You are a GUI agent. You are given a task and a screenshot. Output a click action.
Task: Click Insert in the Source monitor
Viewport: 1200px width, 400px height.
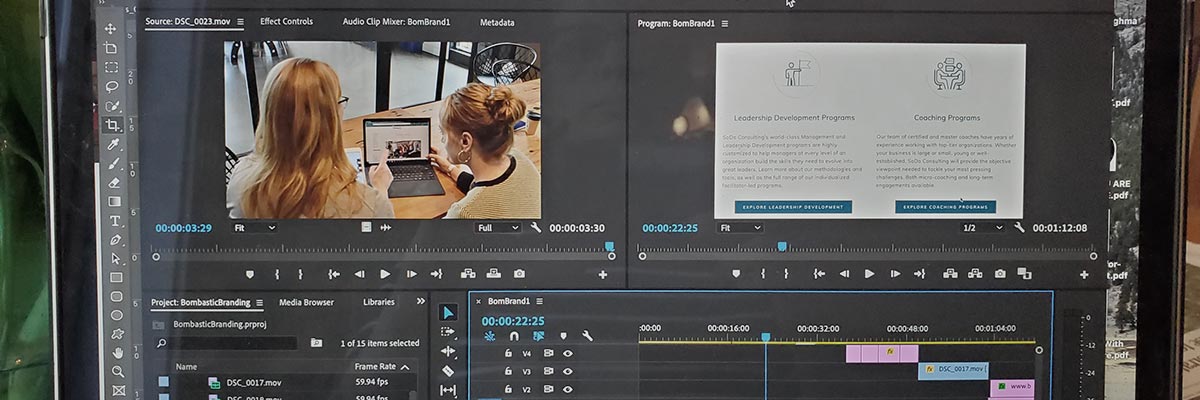pos(467,274)
